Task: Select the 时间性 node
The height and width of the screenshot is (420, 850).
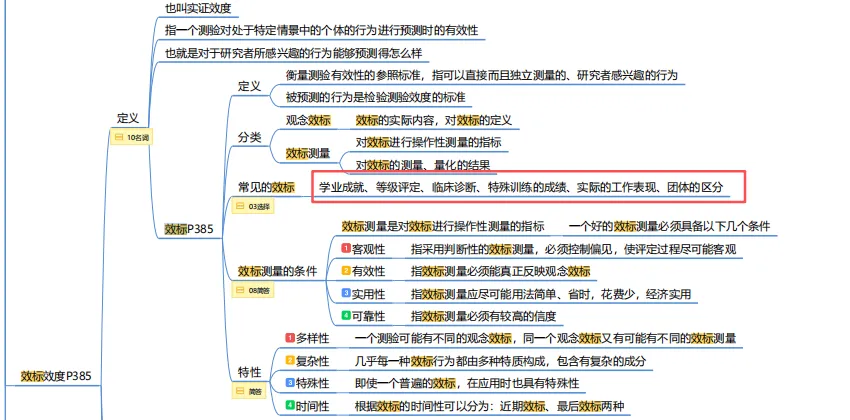Action: (x=313, y=406)
